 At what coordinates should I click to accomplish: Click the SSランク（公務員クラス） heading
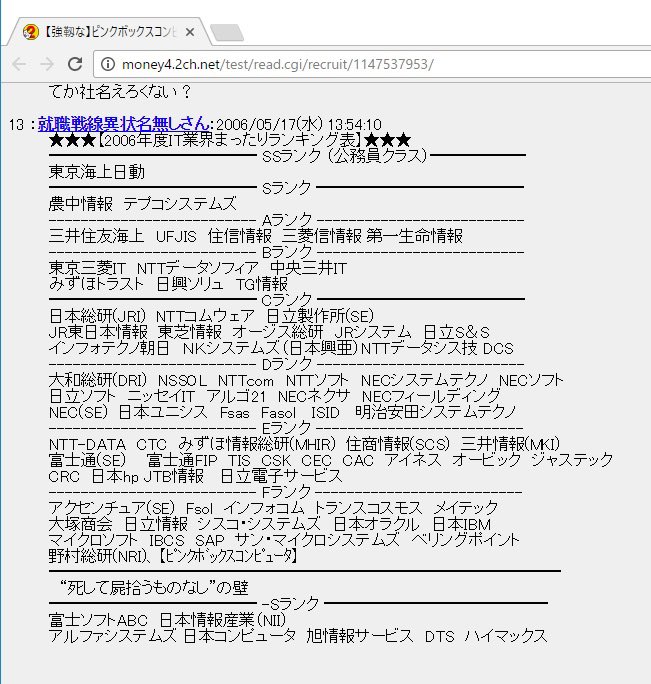344,156
